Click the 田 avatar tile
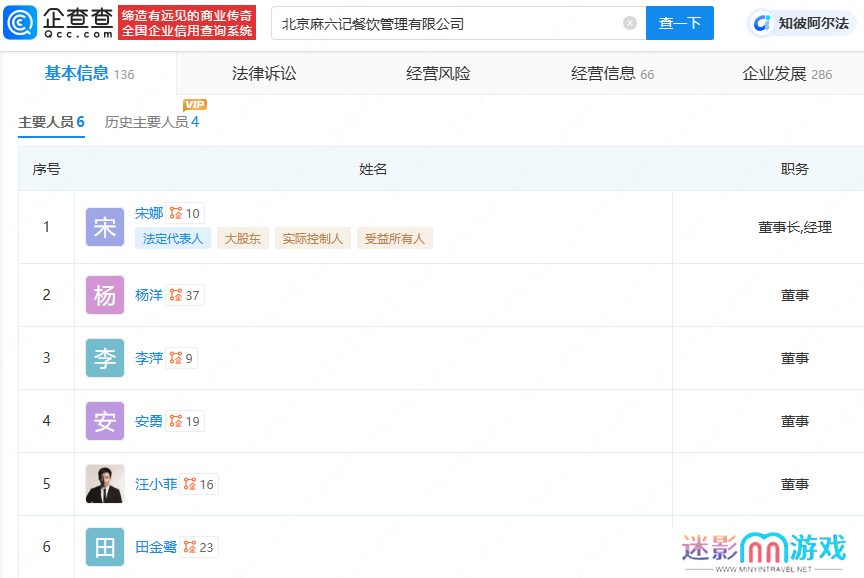Image resolution: width=864 pixels, height=578 pixels. [x=105, y=547]
